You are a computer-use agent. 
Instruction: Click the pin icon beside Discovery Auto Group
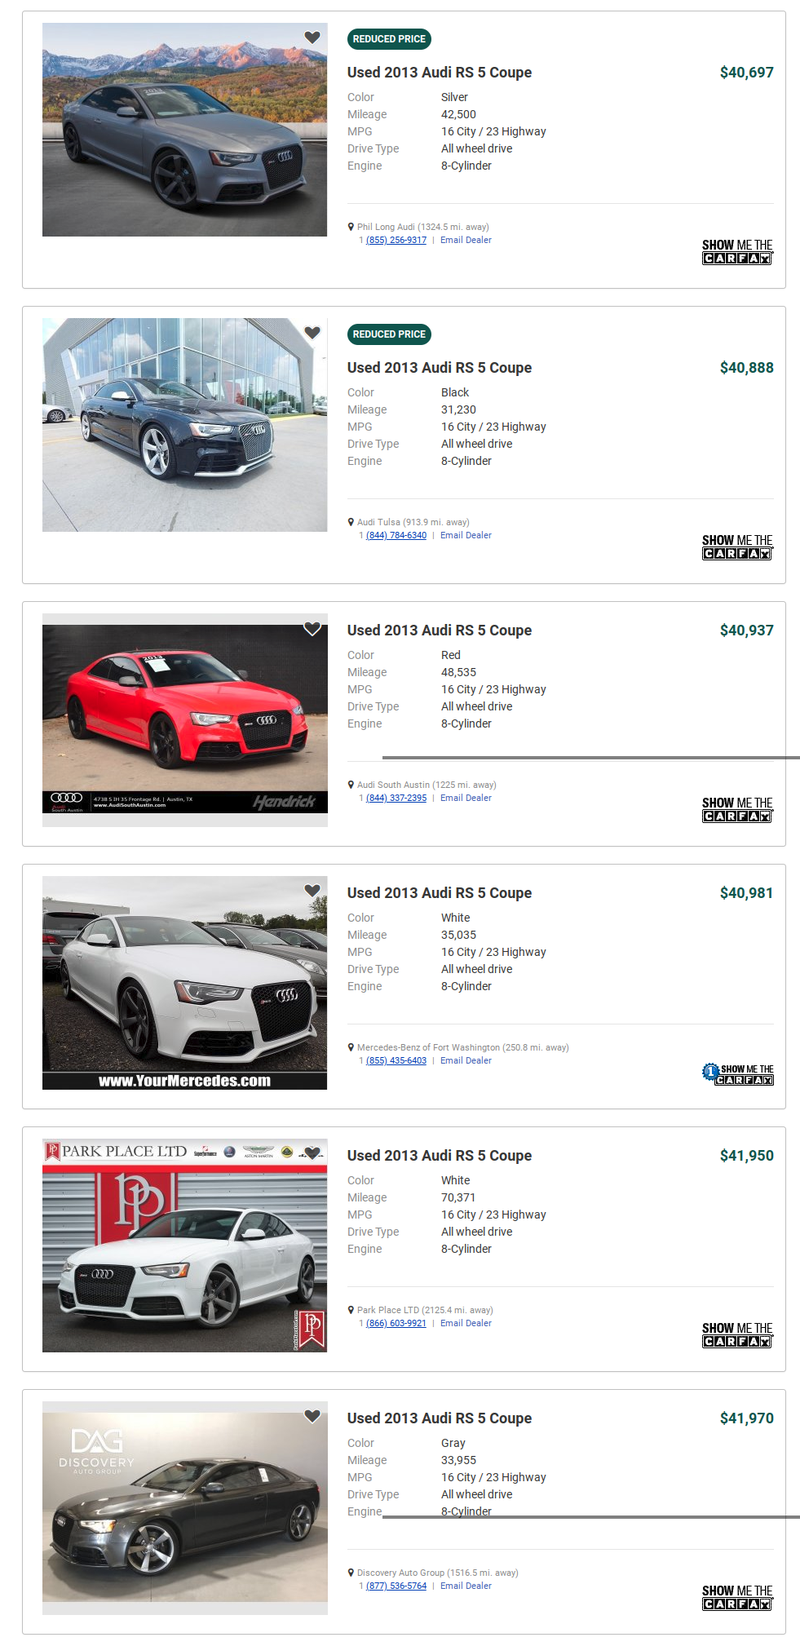pos(351,1573)
